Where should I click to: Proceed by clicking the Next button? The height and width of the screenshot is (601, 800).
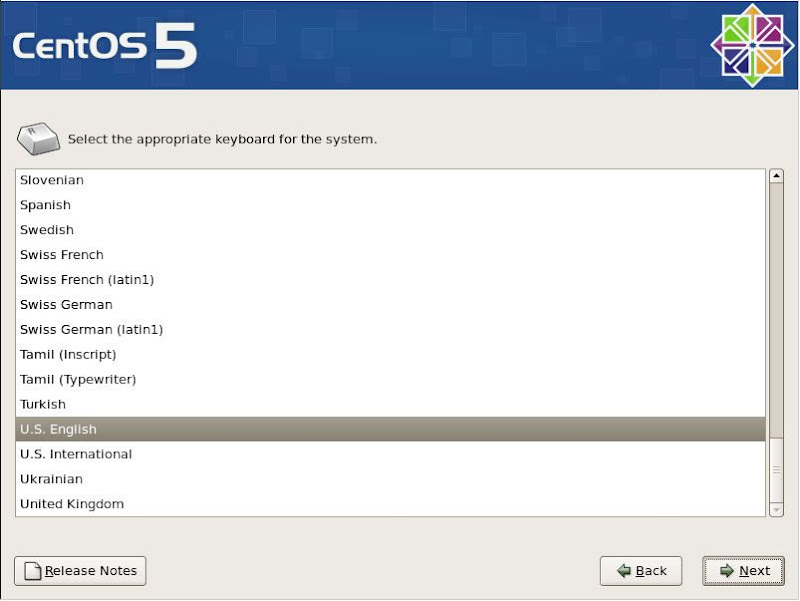coord(743,571)
